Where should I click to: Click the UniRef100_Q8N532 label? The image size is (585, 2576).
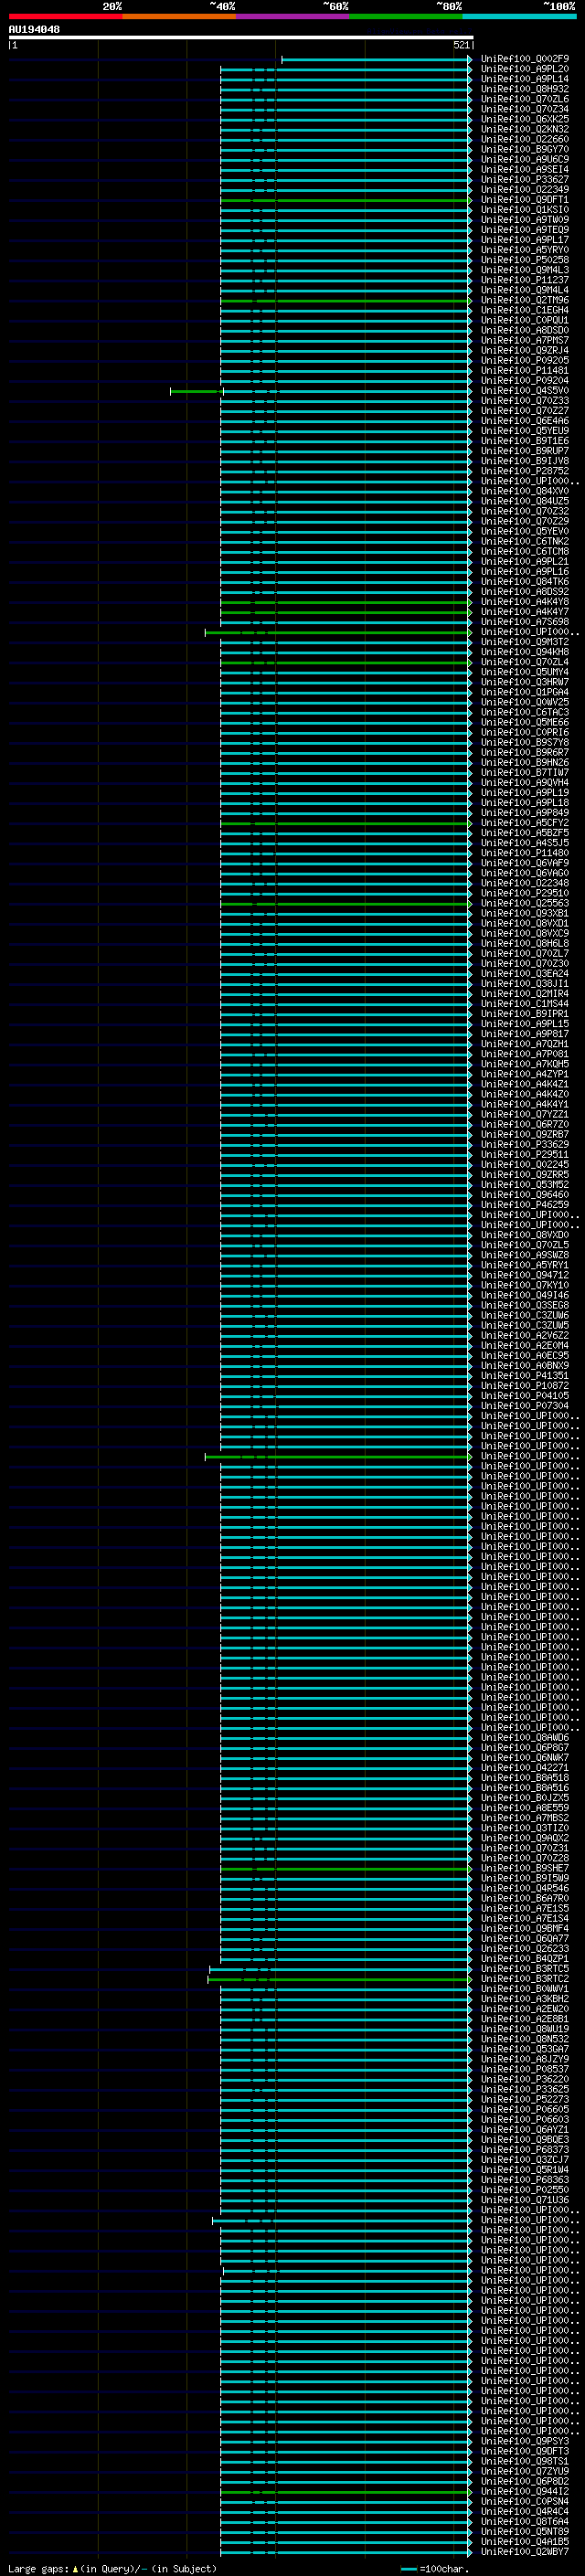coord(525,2038)
